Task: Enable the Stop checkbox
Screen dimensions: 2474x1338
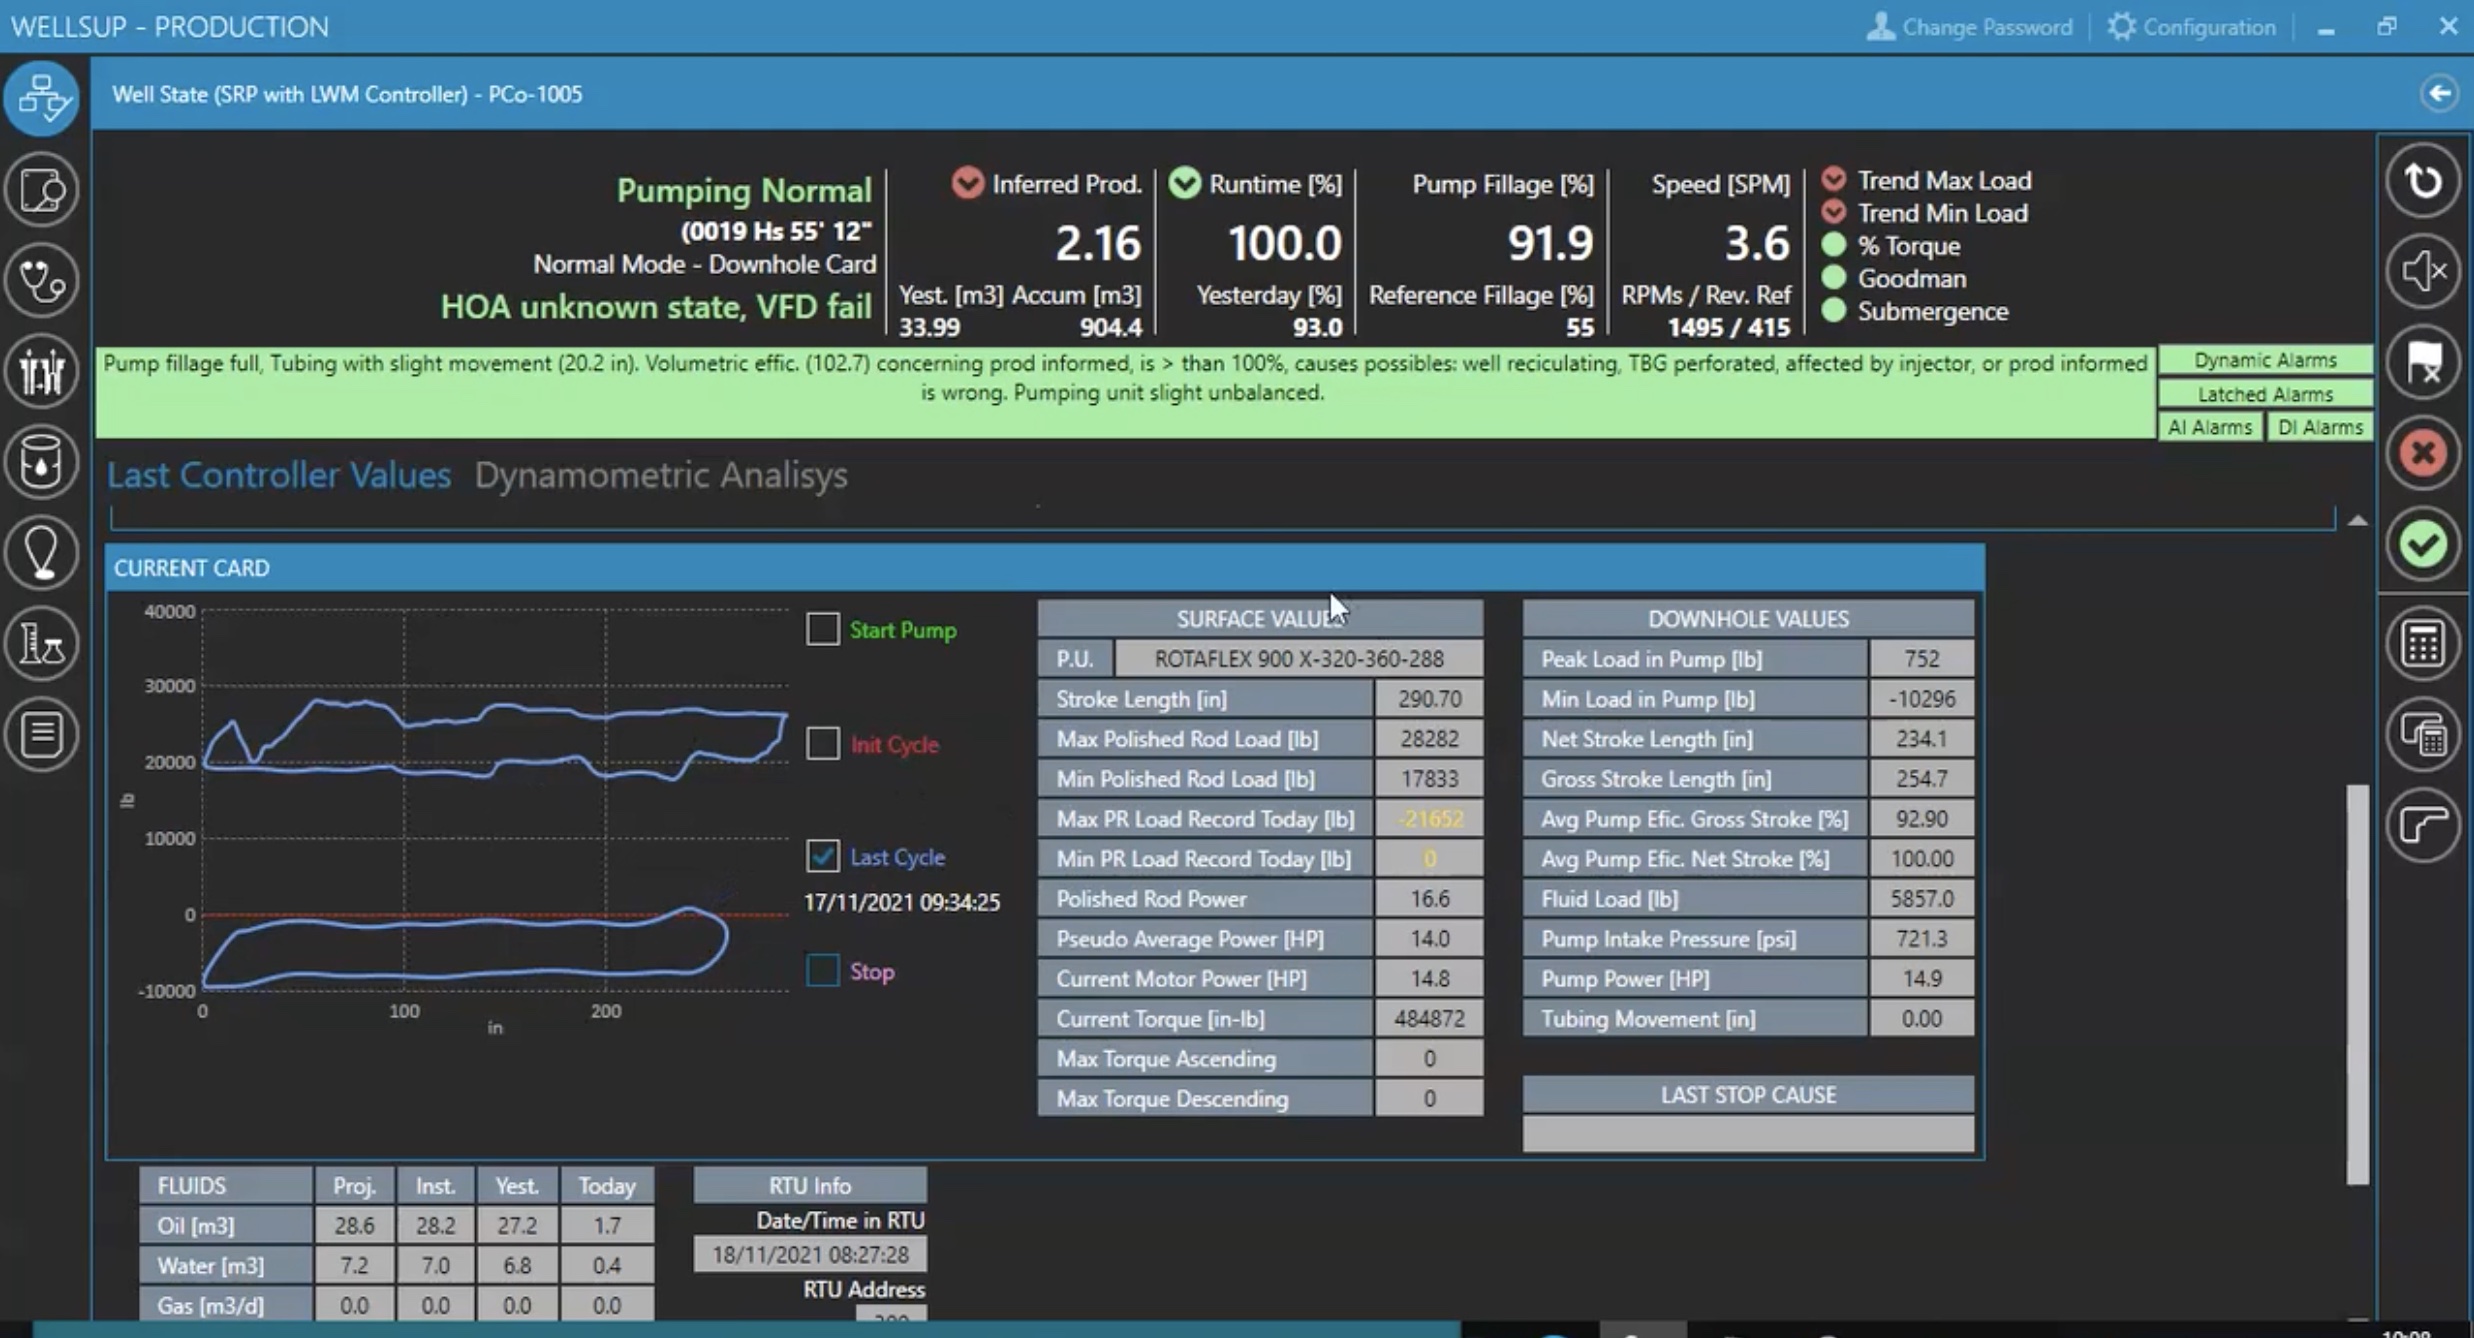Action: 822,970
